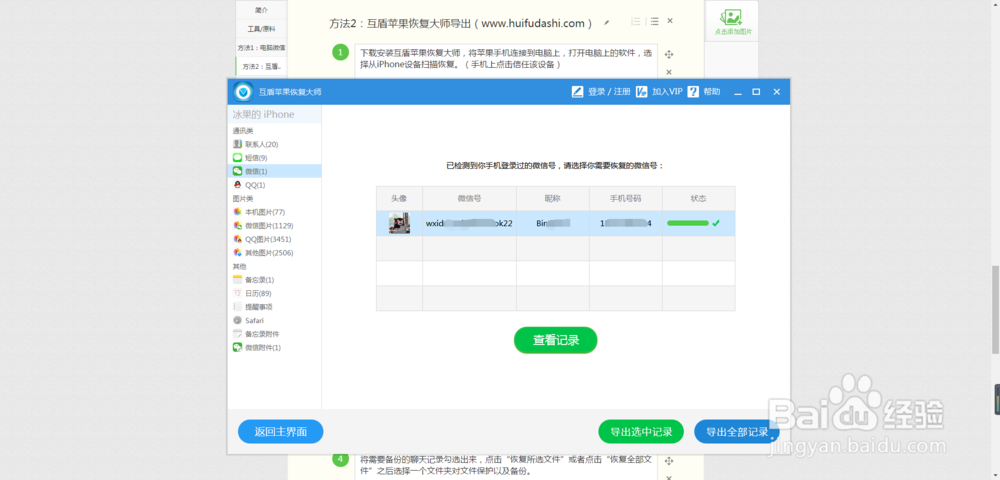This screenshot has height=480, width=1000.
Task: Open the 短信(9) category
Action: 275,157
